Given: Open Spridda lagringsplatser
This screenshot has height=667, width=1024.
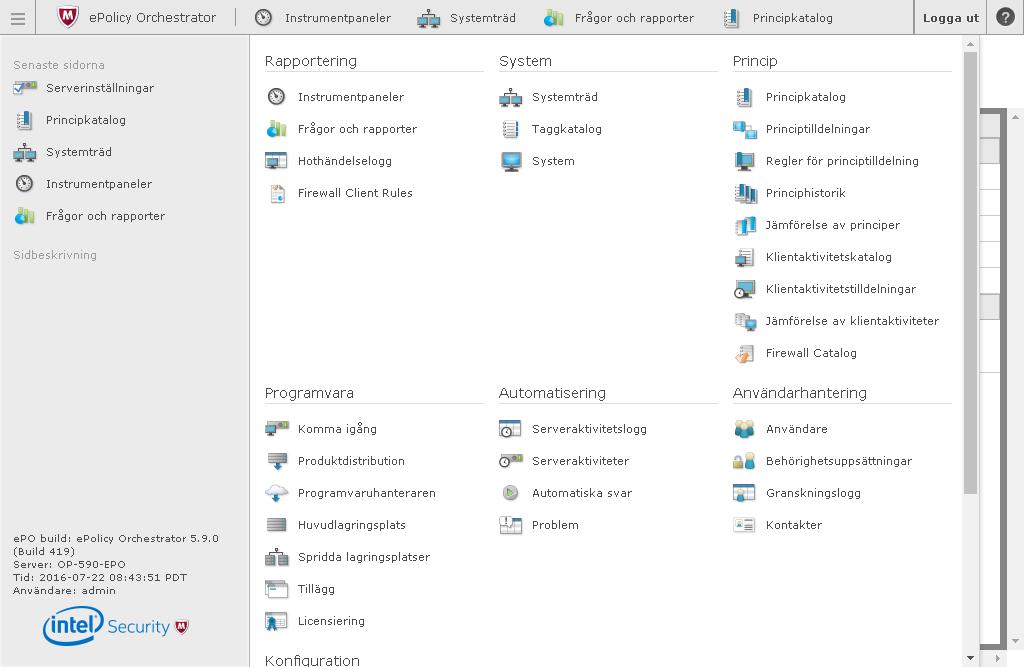Looking at the screenshot, I should pos(364,557).
